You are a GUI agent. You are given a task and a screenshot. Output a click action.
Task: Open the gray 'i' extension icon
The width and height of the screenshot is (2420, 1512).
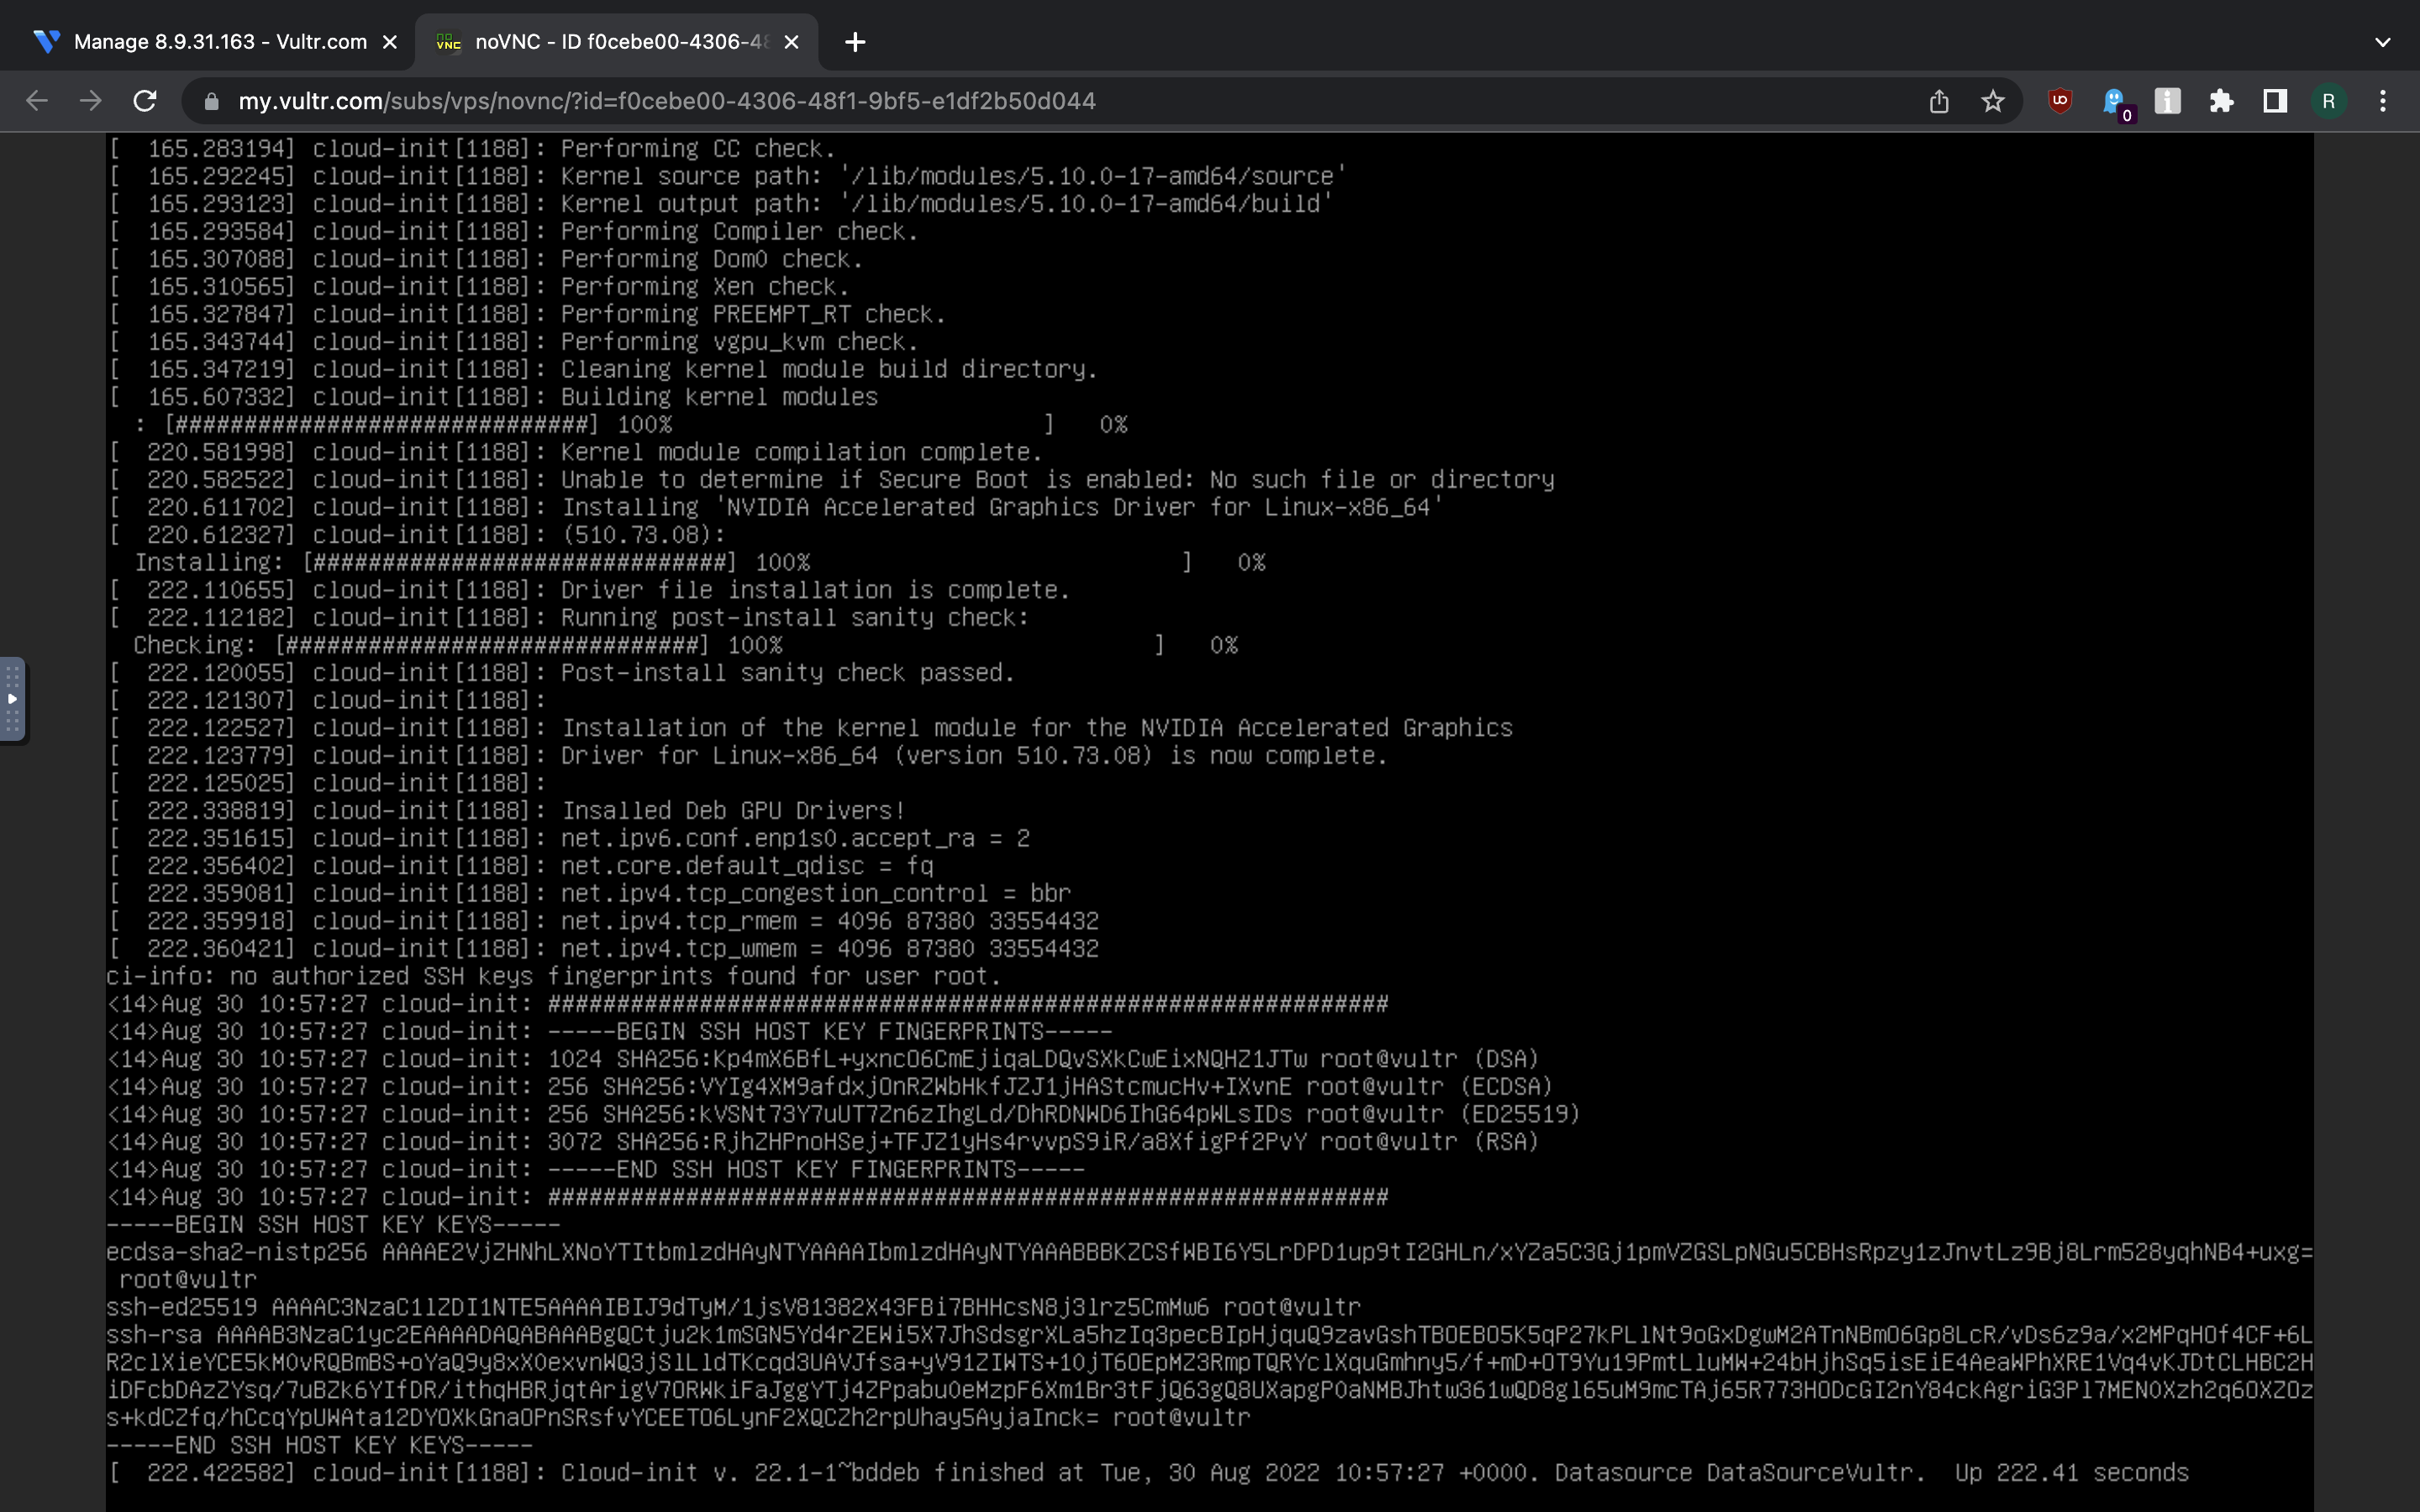click(2167, 101)
